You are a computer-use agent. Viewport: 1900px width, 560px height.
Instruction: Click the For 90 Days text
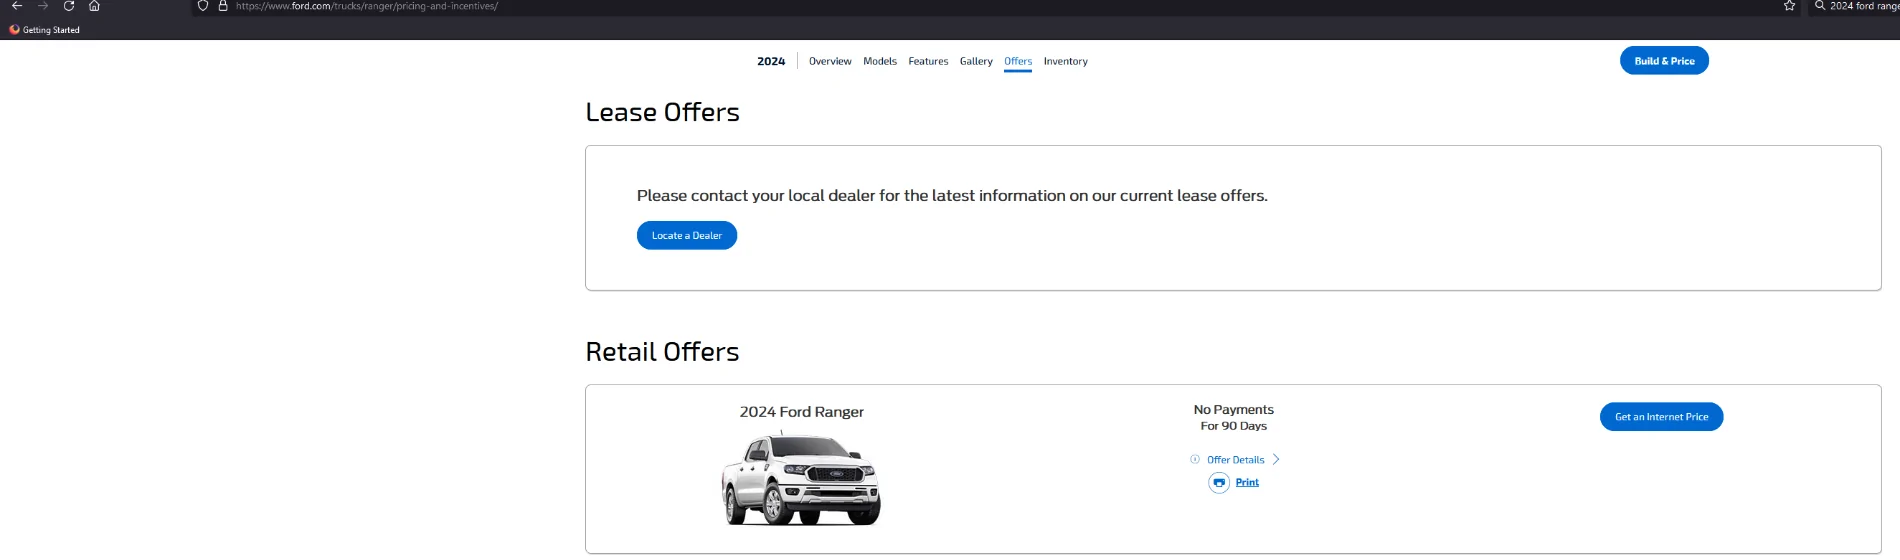1234,426
